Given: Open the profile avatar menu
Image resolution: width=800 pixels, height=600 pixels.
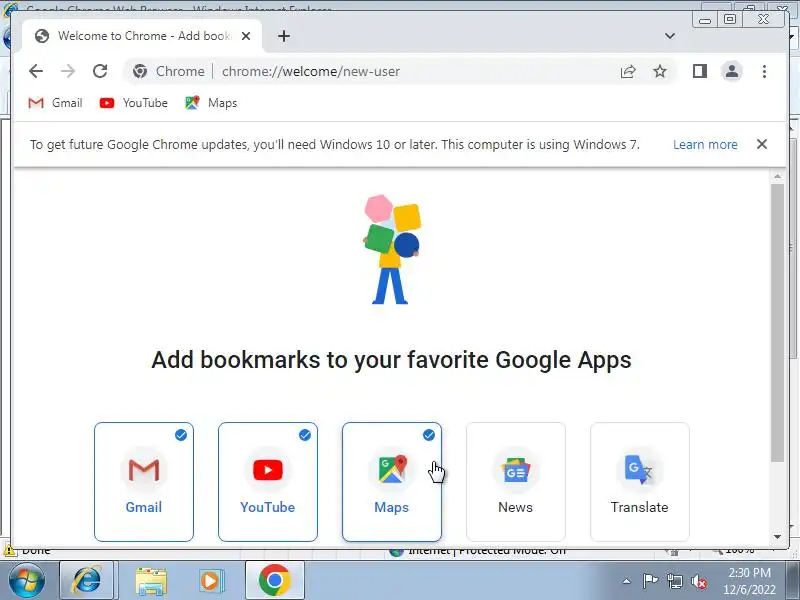Looking at the screenshot, I should pos(732,71).
